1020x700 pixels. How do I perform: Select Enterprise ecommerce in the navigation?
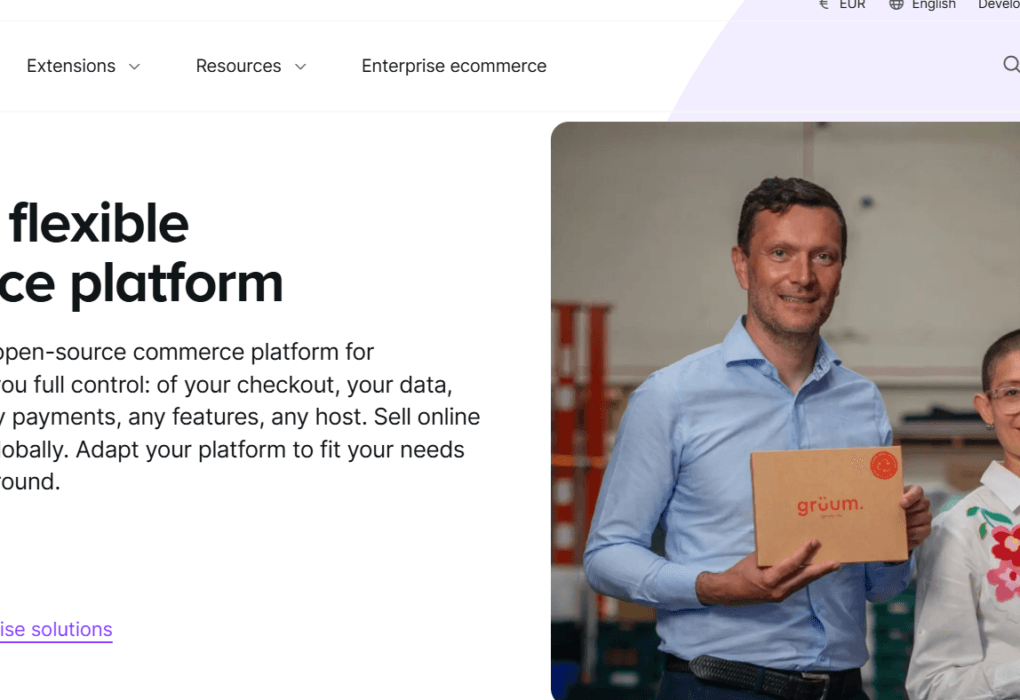coord(454,66)
